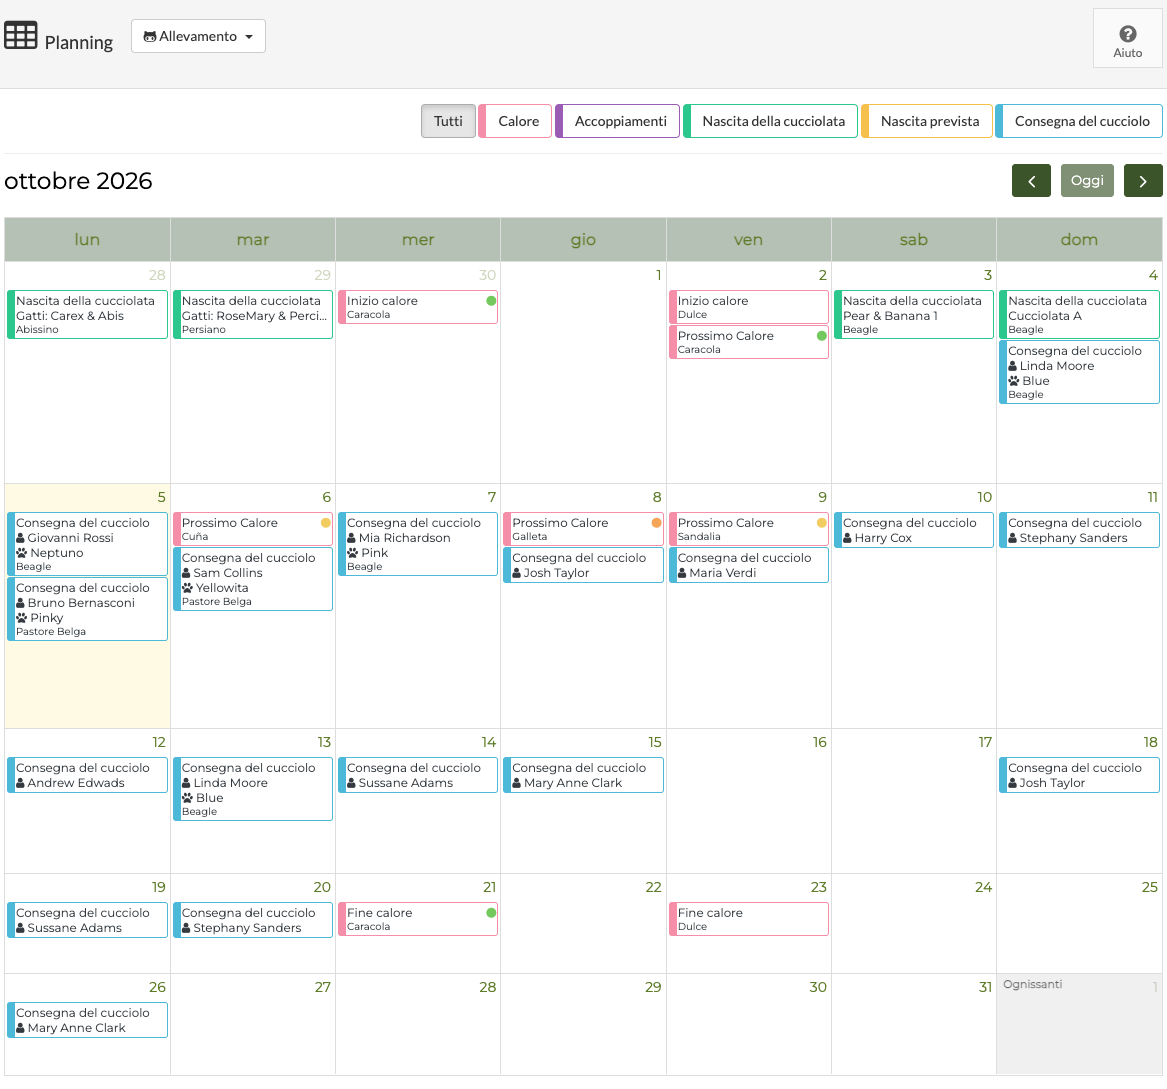Open Cucciolata A birth event
The height and width of the screenshot is (1089, 1167).
point(1079,315)
